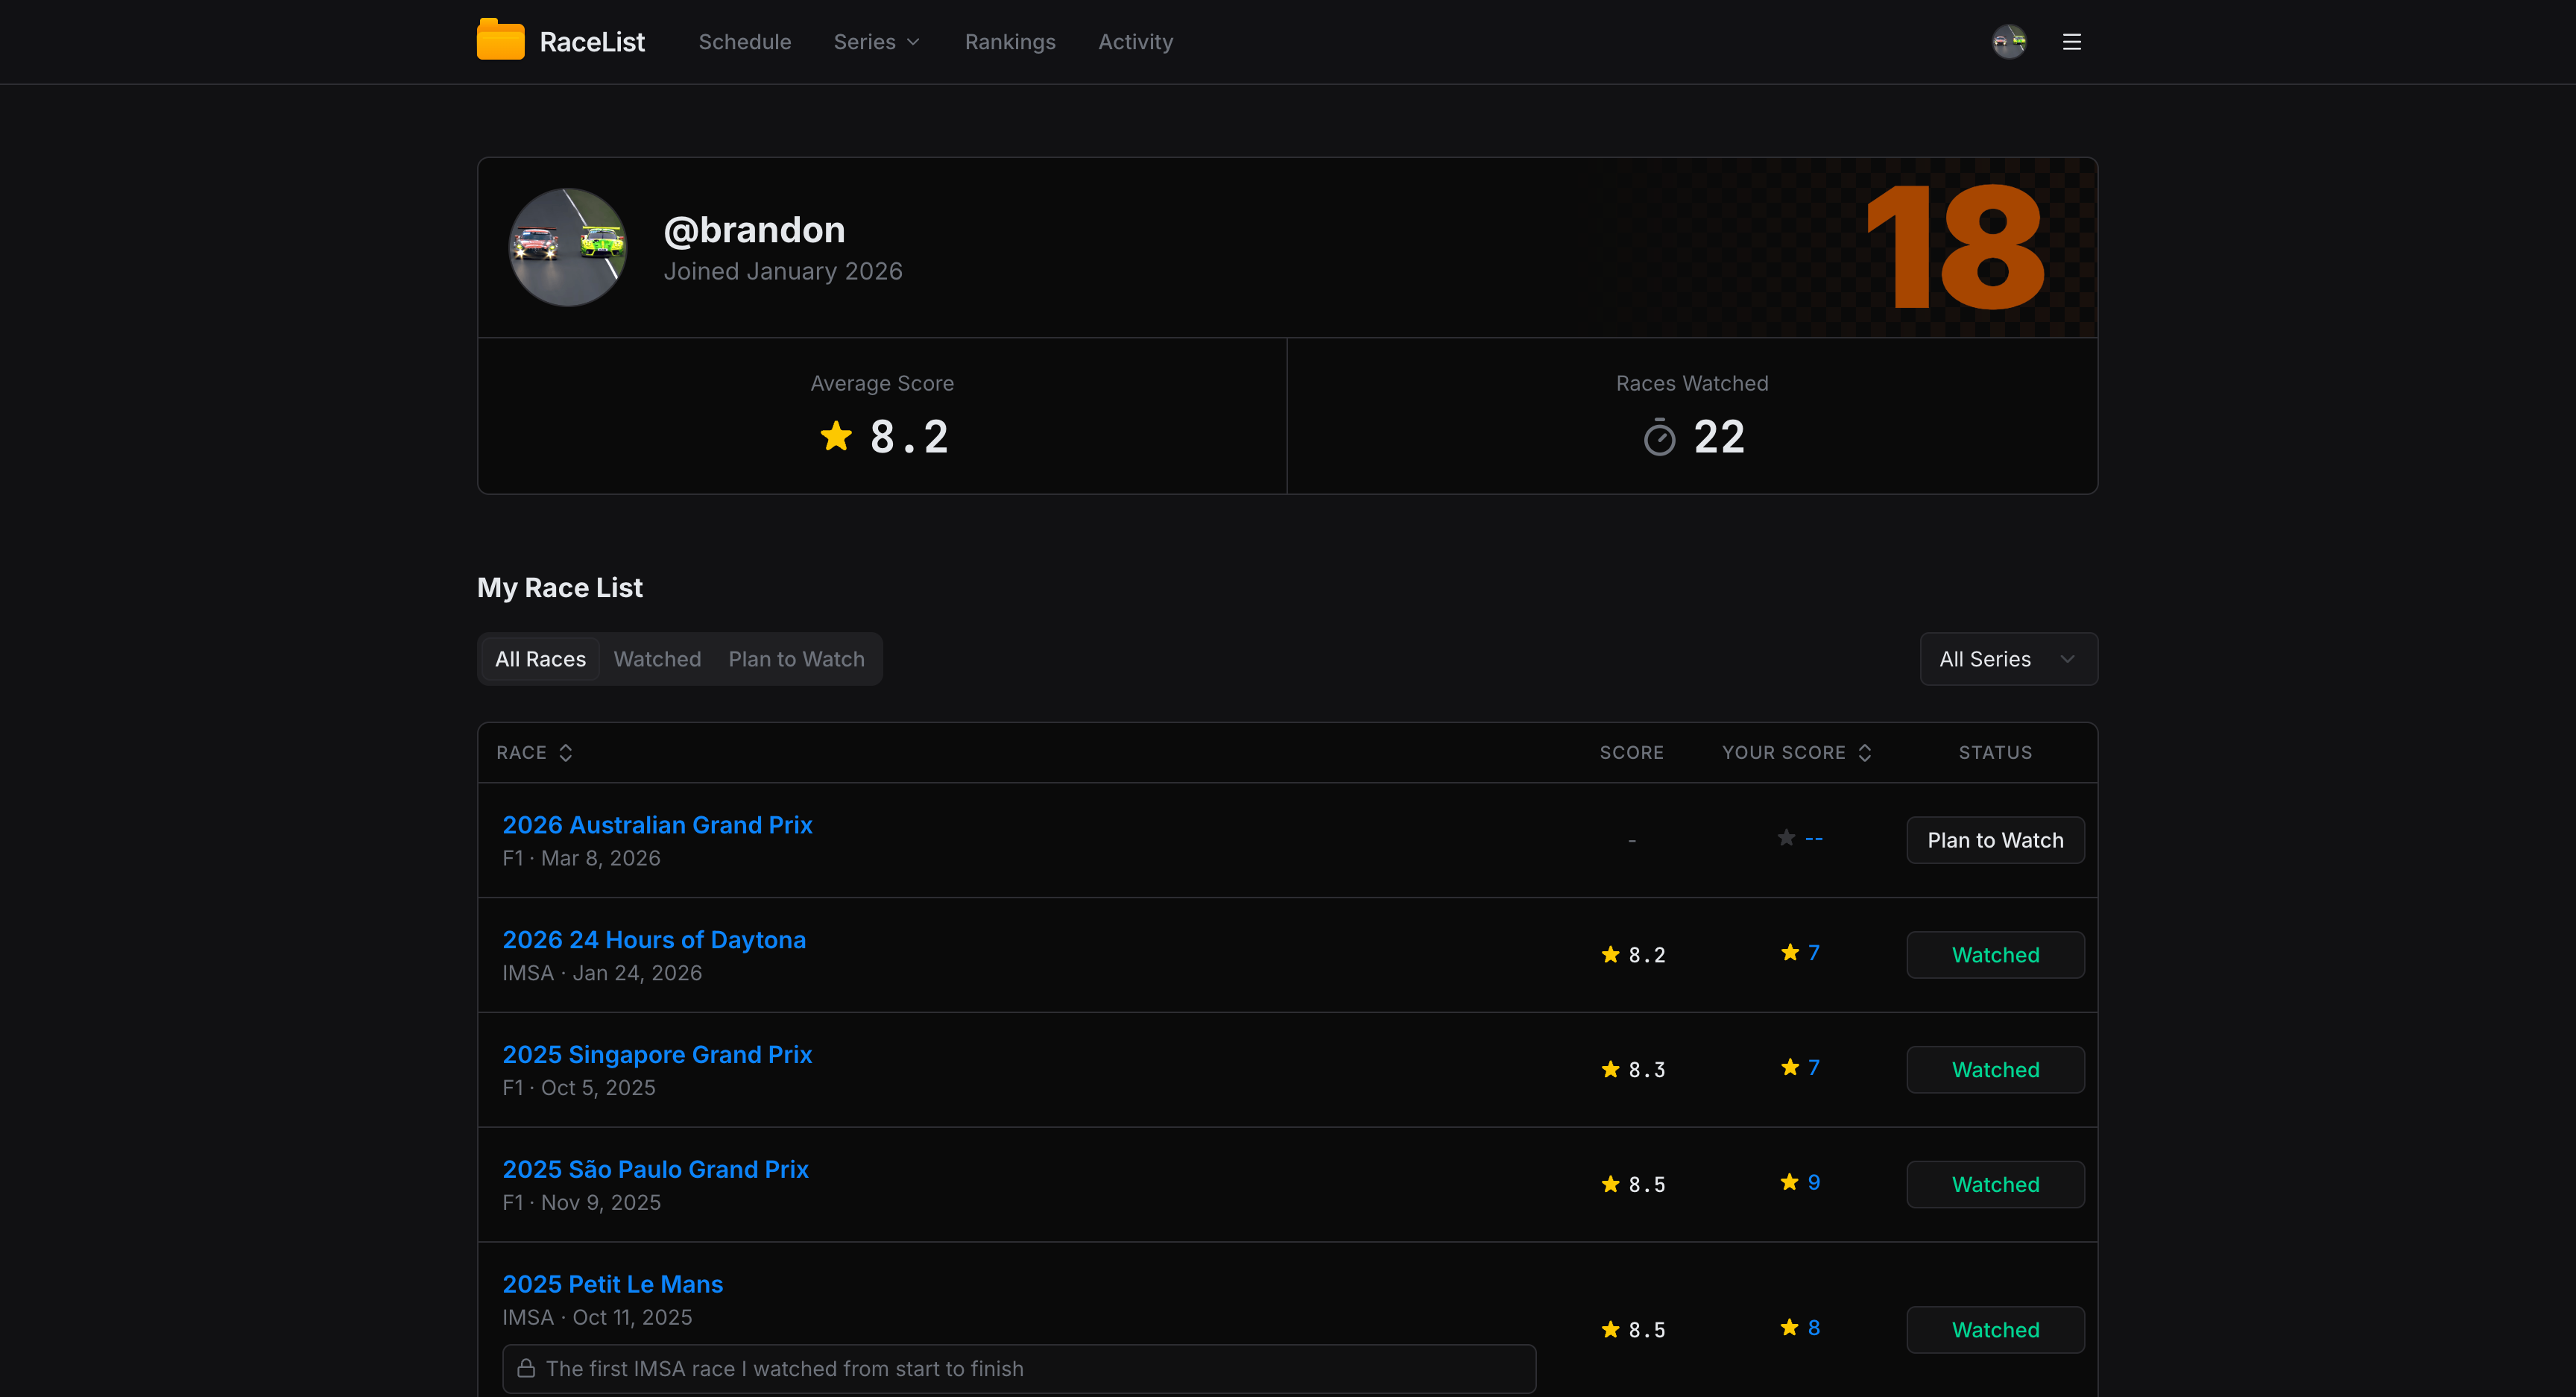Open the 2025 Singapore Grand Prix link

coord(657,1055)
